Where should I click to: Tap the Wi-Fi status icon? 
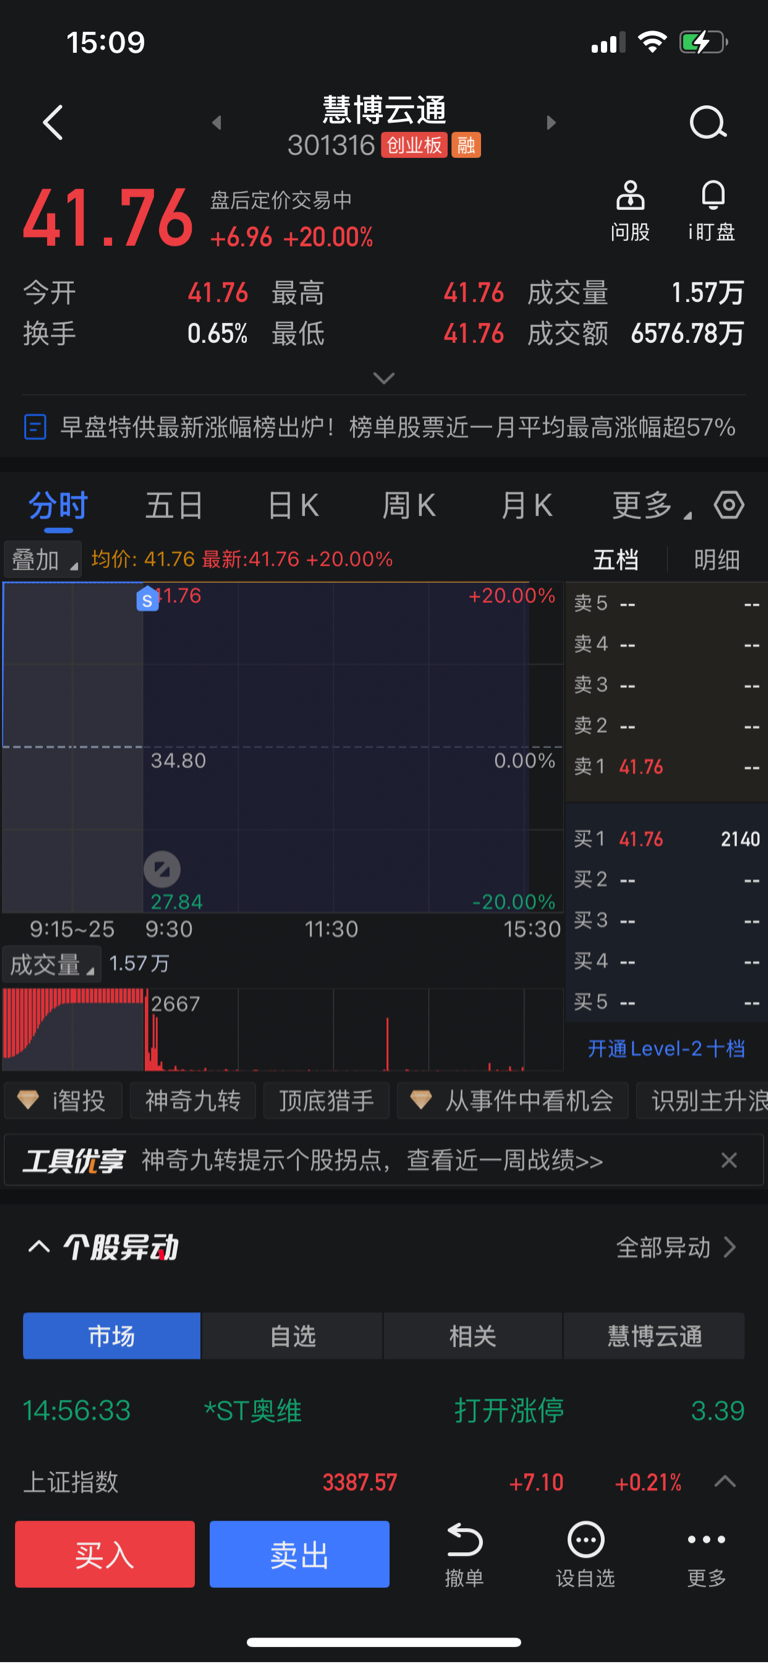[x=652, y=42]
